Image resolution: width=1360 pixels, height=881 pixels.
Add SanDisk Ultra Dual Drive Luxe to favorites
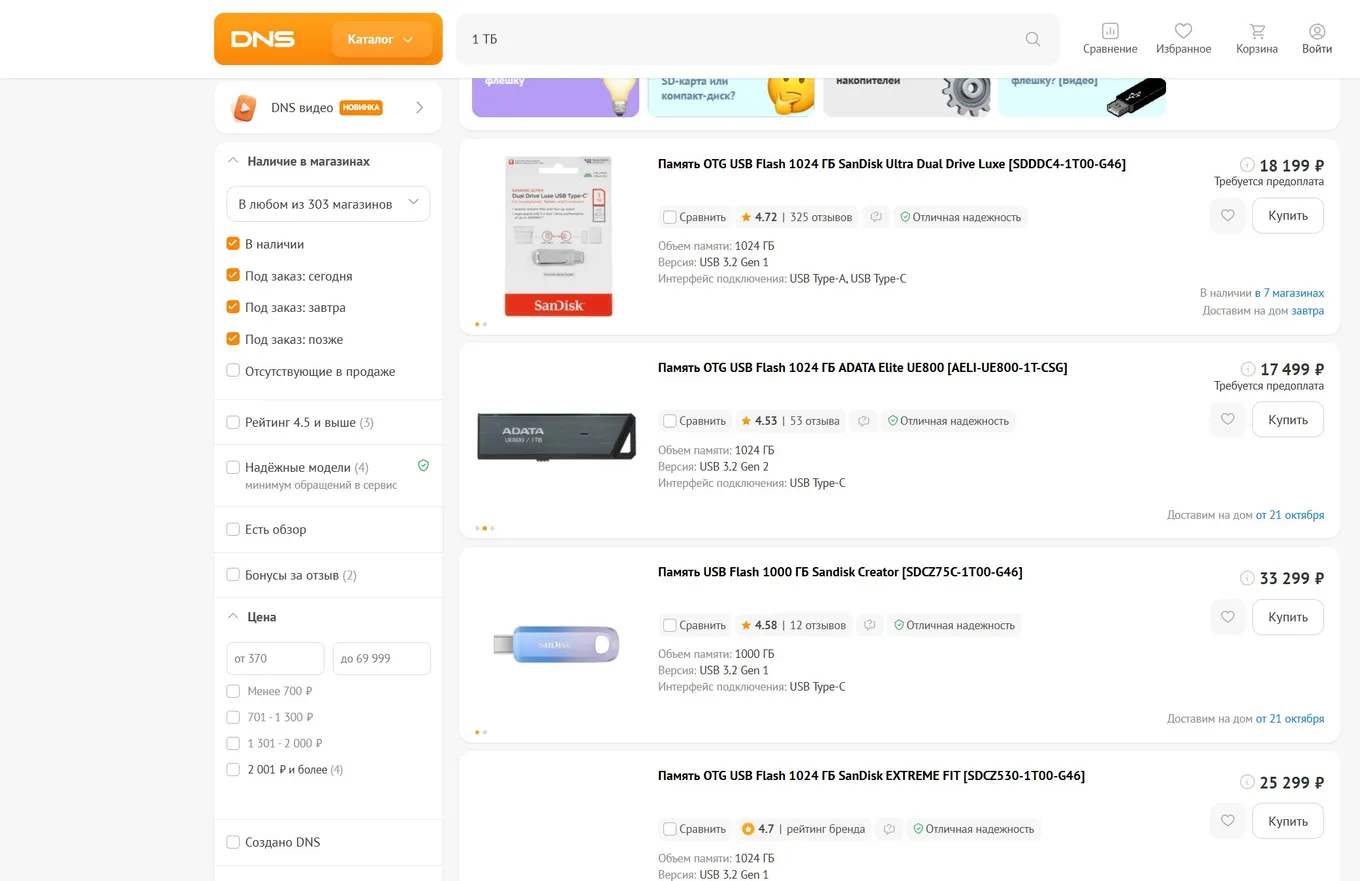pos(1228,216)
